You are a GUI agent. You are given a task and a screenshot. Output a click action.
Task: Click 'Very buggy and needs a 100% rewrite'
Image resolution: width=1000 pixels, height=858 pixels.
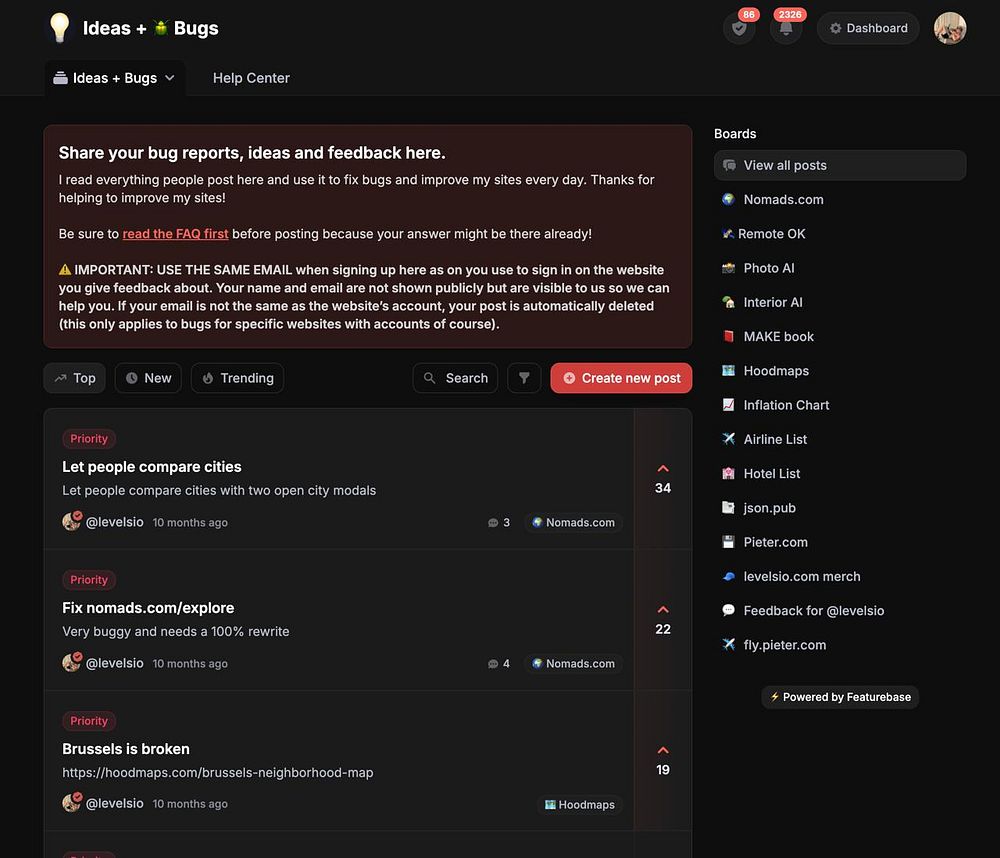click(x=175, y=632)
